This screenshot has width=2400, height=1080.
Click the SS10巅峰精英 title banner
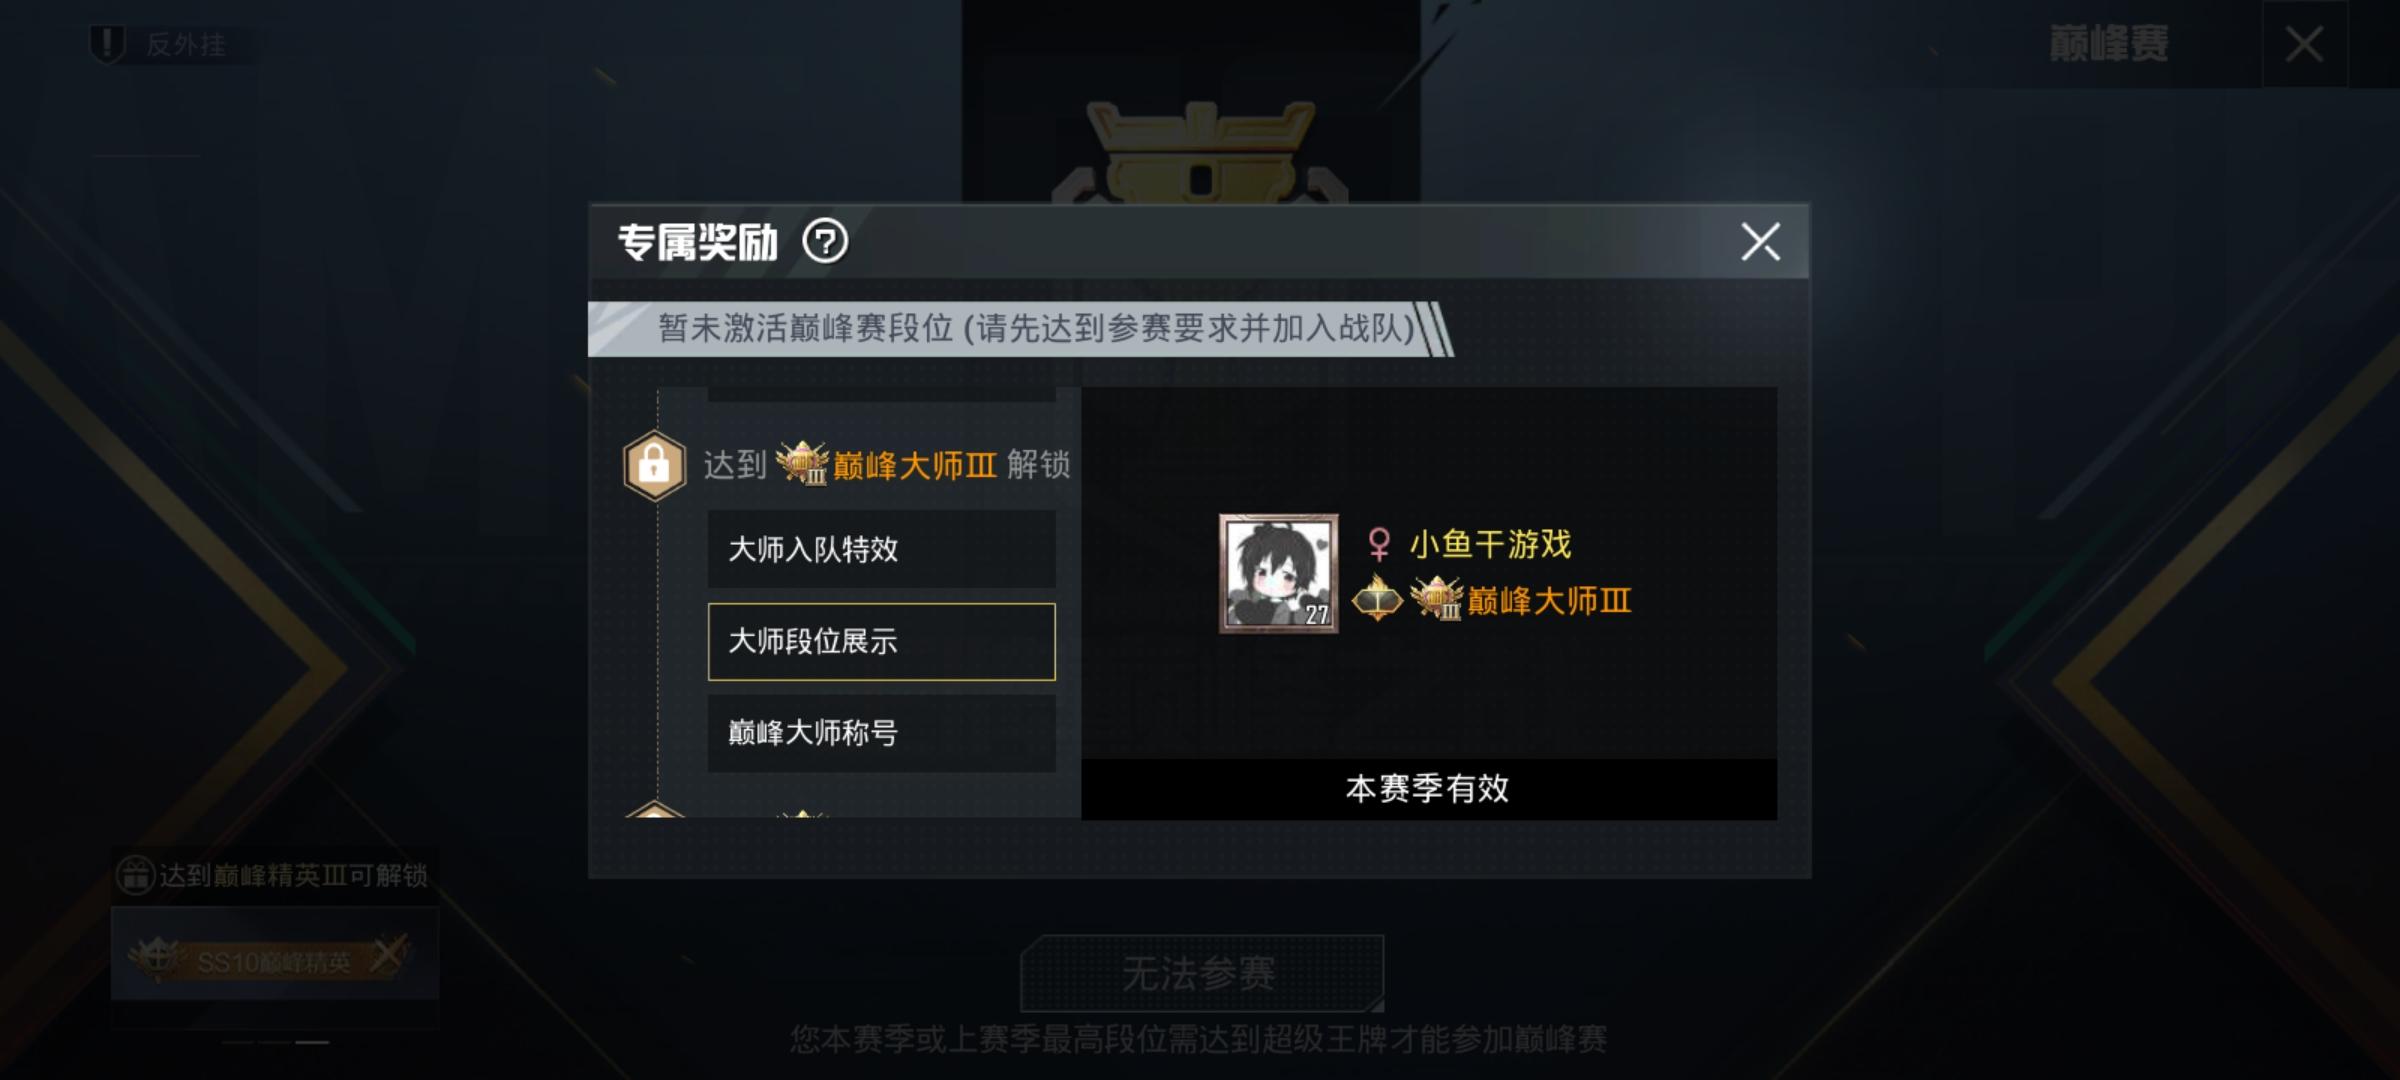[x=272, y=958]
